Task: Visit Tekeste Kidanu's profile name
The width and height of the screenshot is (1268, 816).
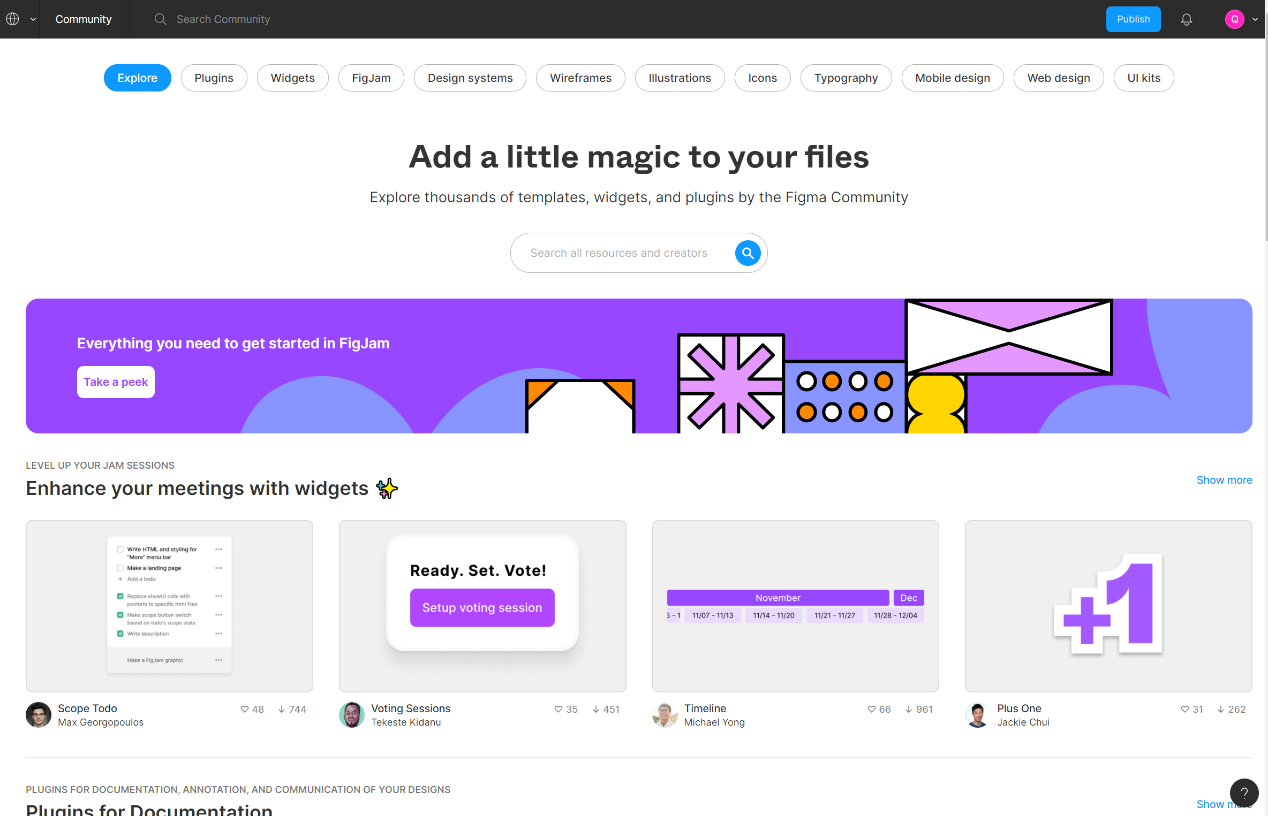Action: coord(406,722)
